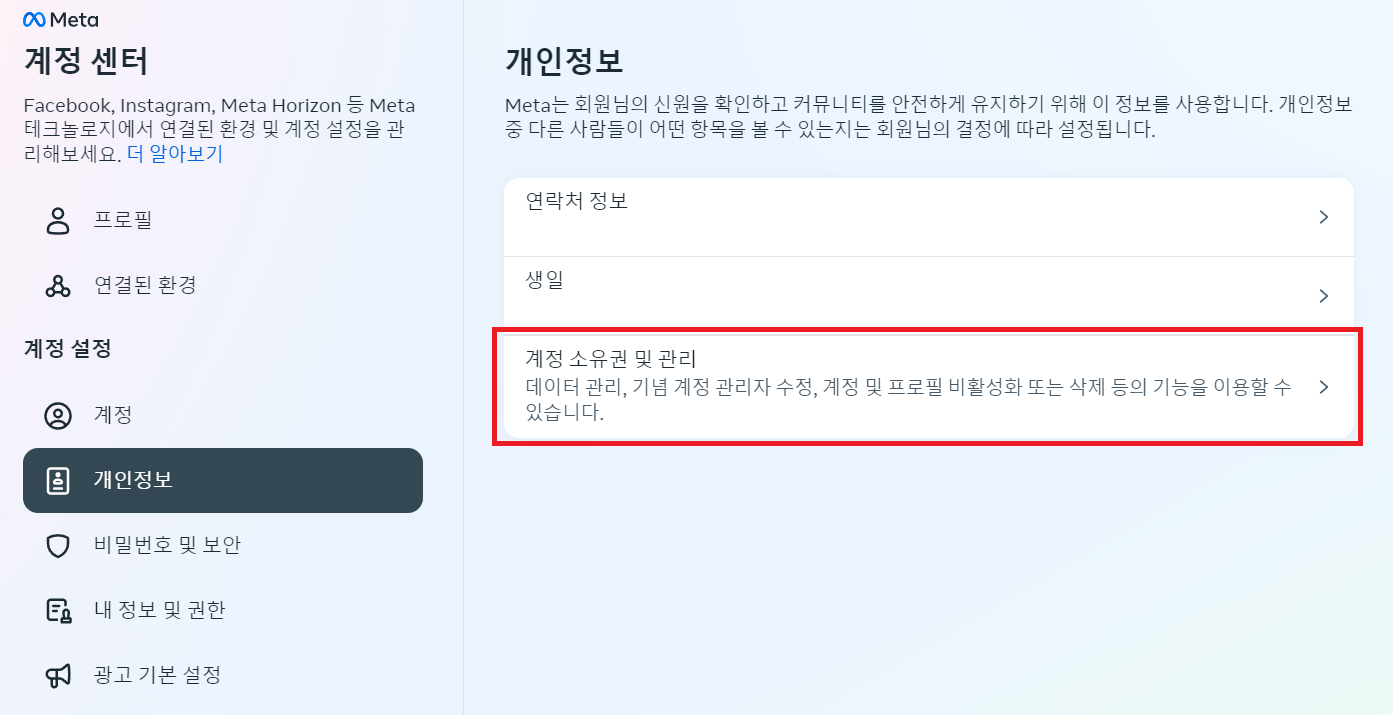Click the 개인정보 ID card icon
Viewport: 1393px width, 715px height.
58,480
